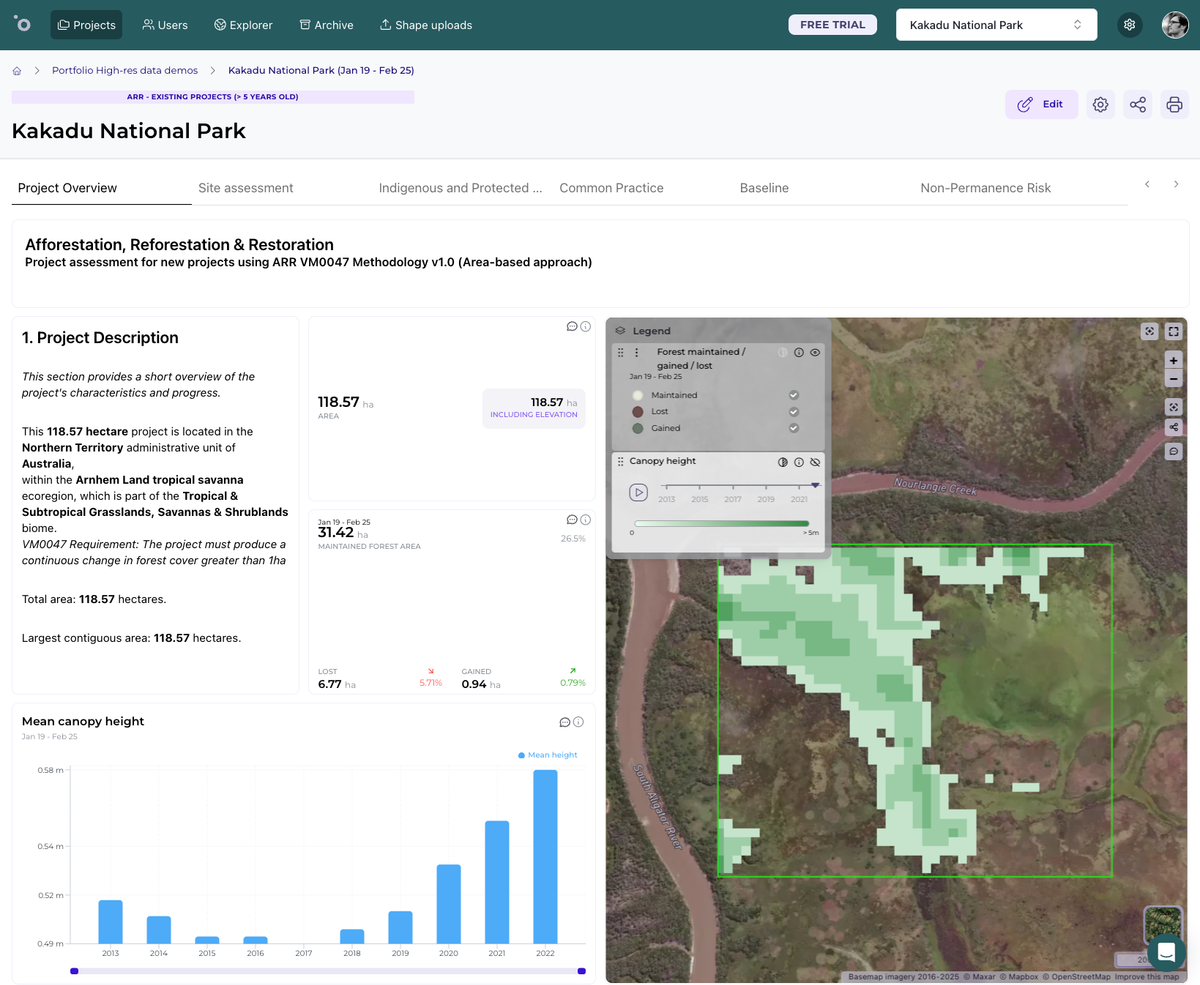Share the project via share icon
1200x985 pixels.
click(1138, 104)
